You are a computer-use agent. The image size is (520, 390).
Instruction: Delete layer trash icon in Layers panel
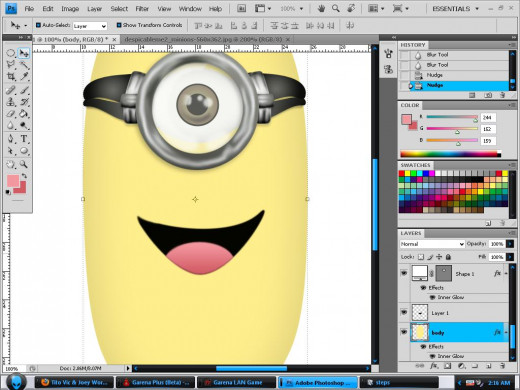click(502, 366)
